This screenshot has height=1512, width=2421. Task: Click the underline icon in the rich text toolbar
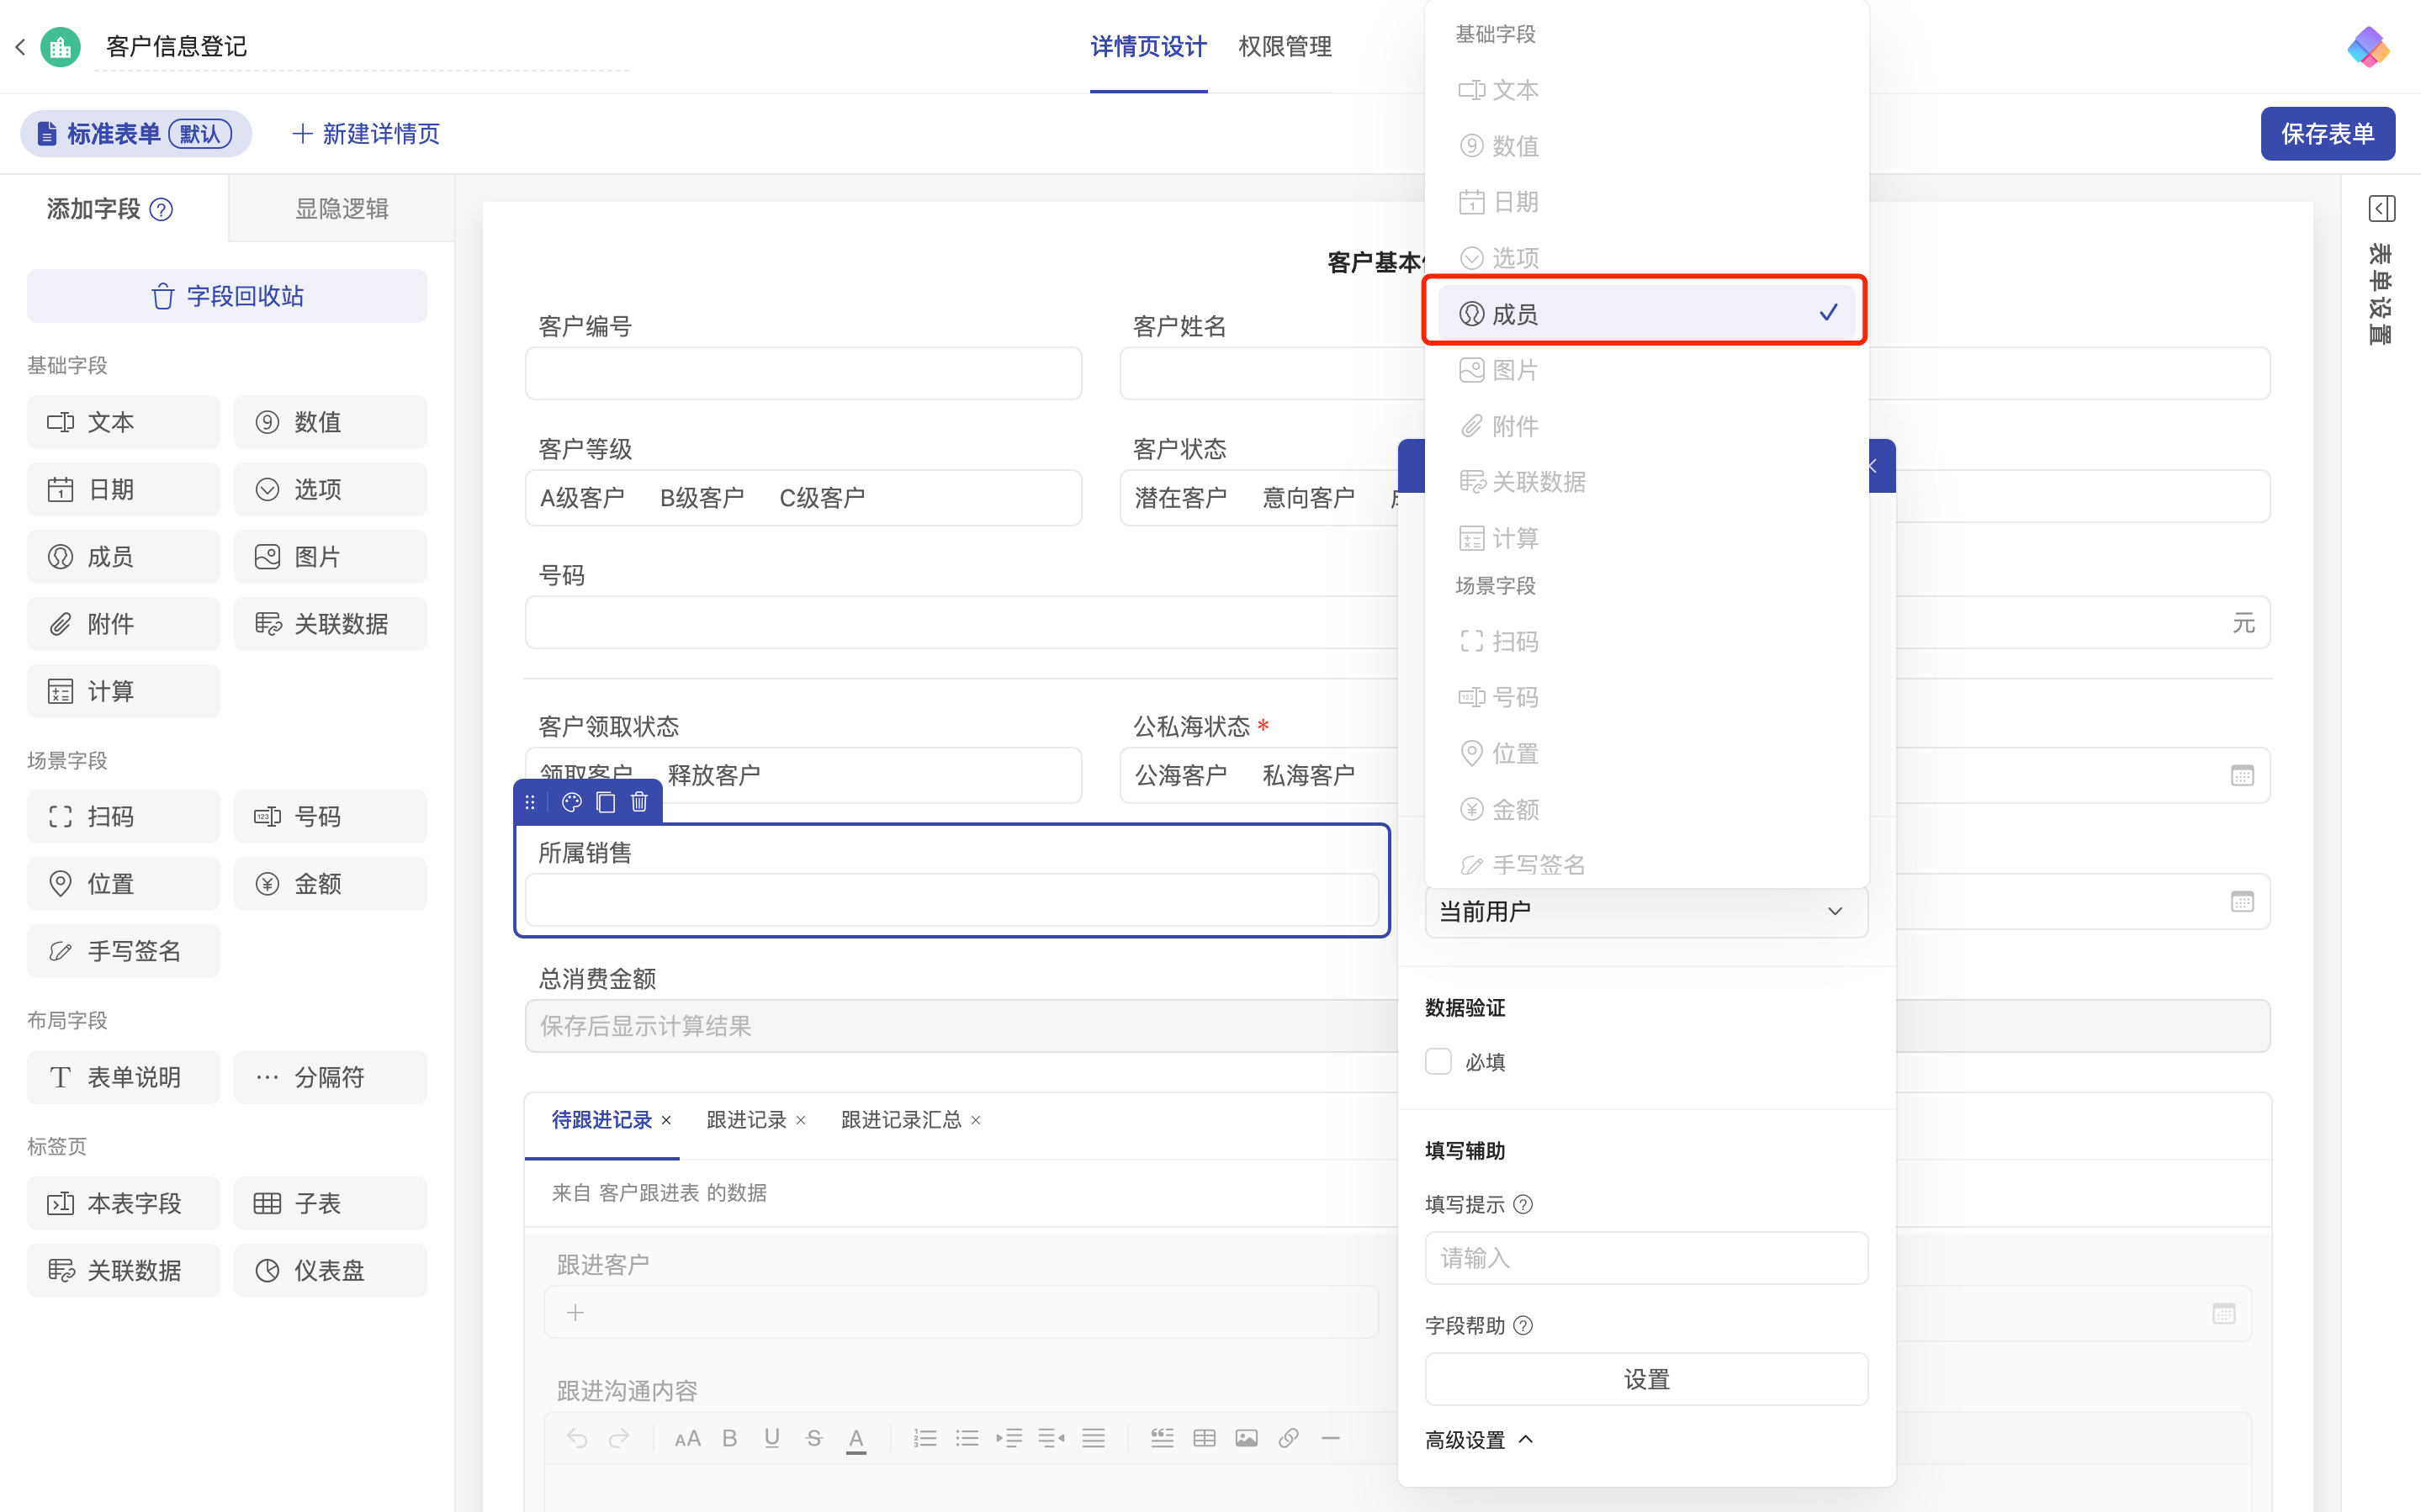point(772,1438)
